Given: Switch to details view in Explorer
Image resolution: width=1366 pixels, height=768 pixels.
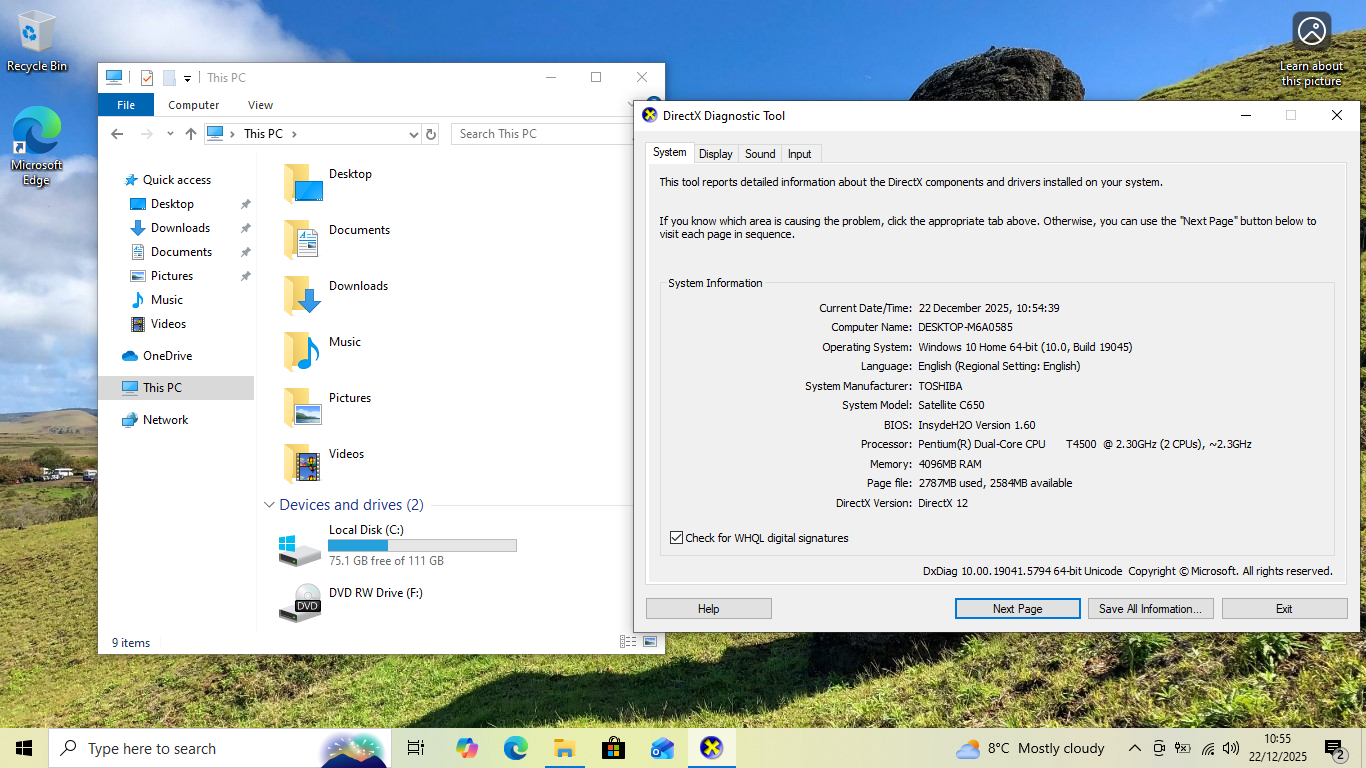Looking at the screenshot, I should [628, 642].
